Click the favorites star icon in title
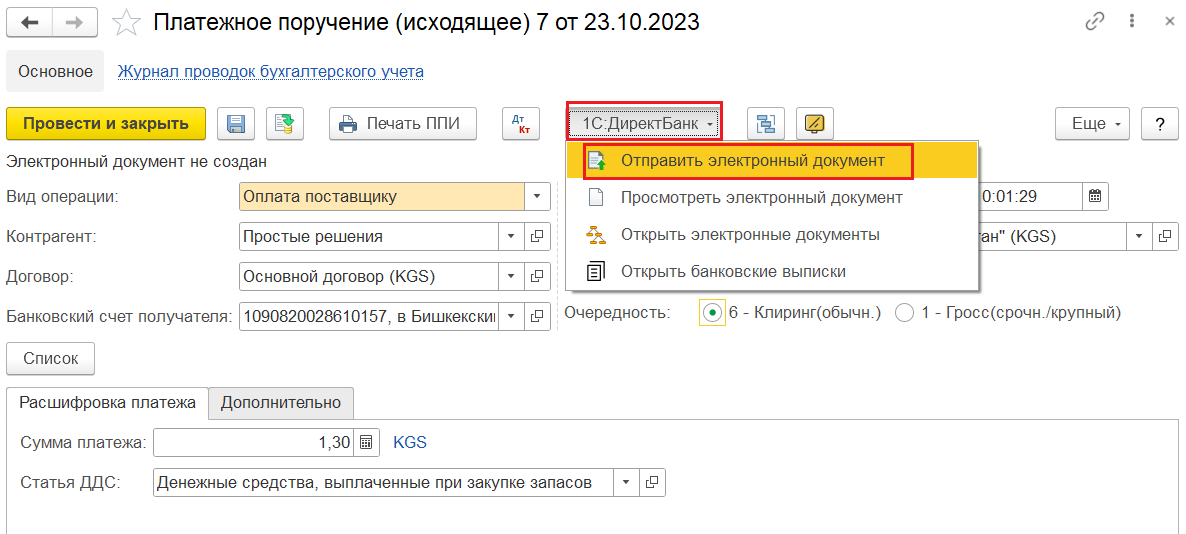 coord(126,22)
